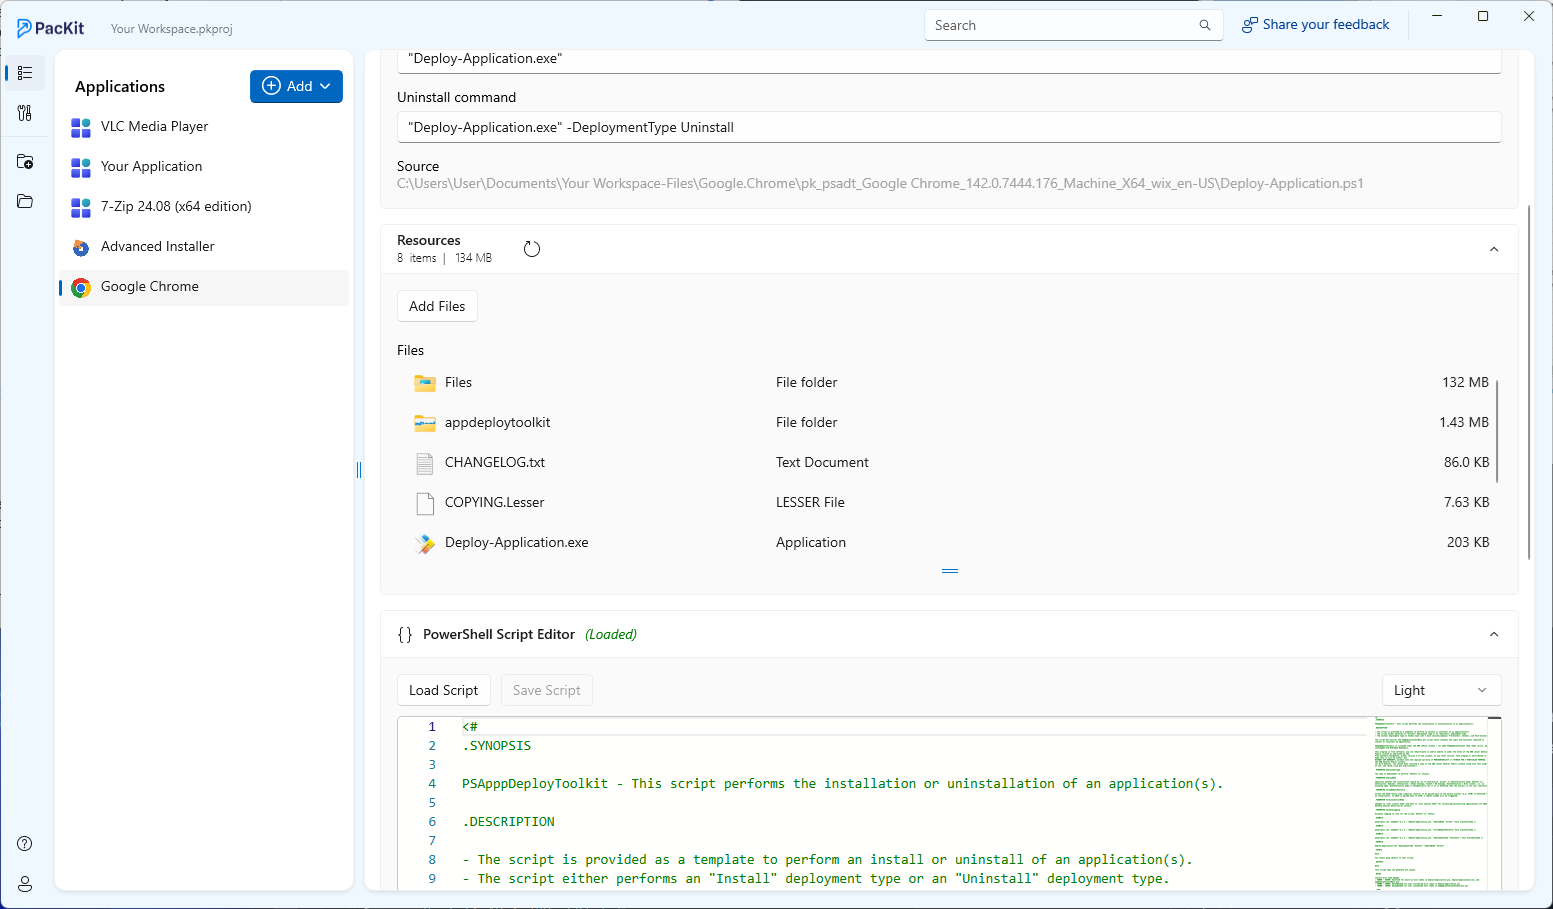Refresh the Resources list
Image resolution: width=1553 pixels, height=909 pixels.
click(532, 247)
